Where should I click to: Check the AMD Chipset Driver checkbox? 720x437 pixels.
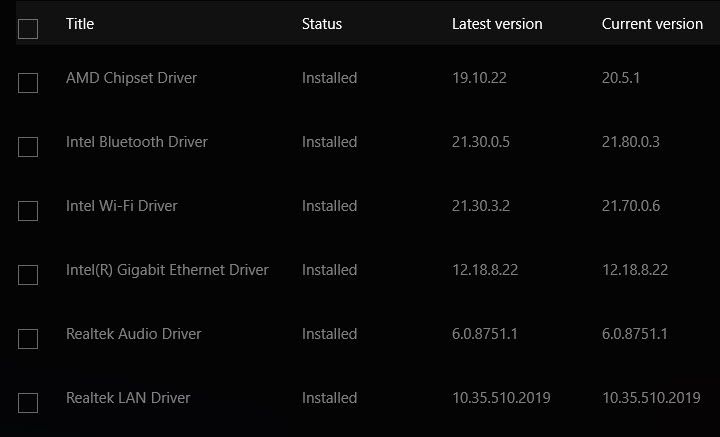point(28,83)
